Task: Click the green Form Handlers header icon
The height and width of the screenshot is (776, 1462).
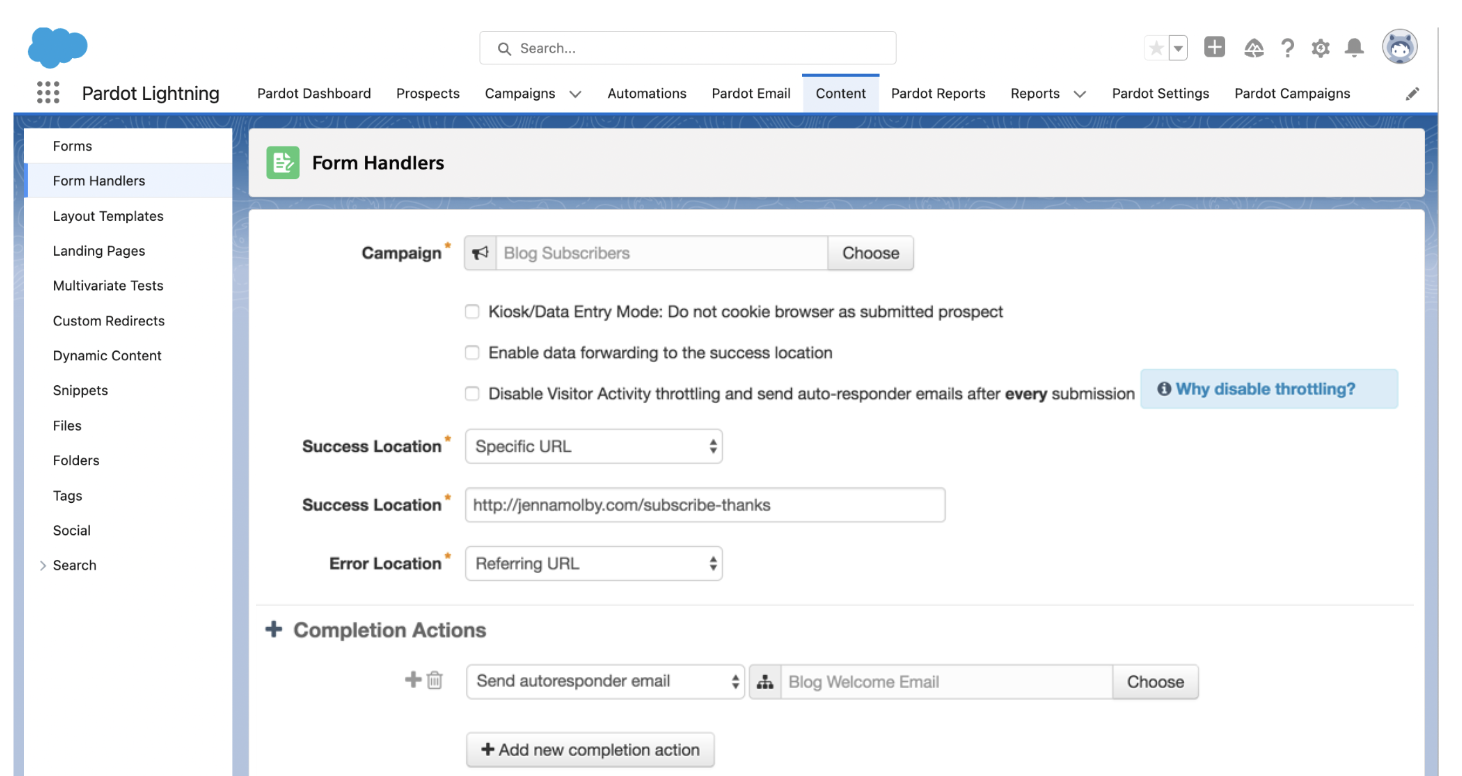Action: pos(283,163)
